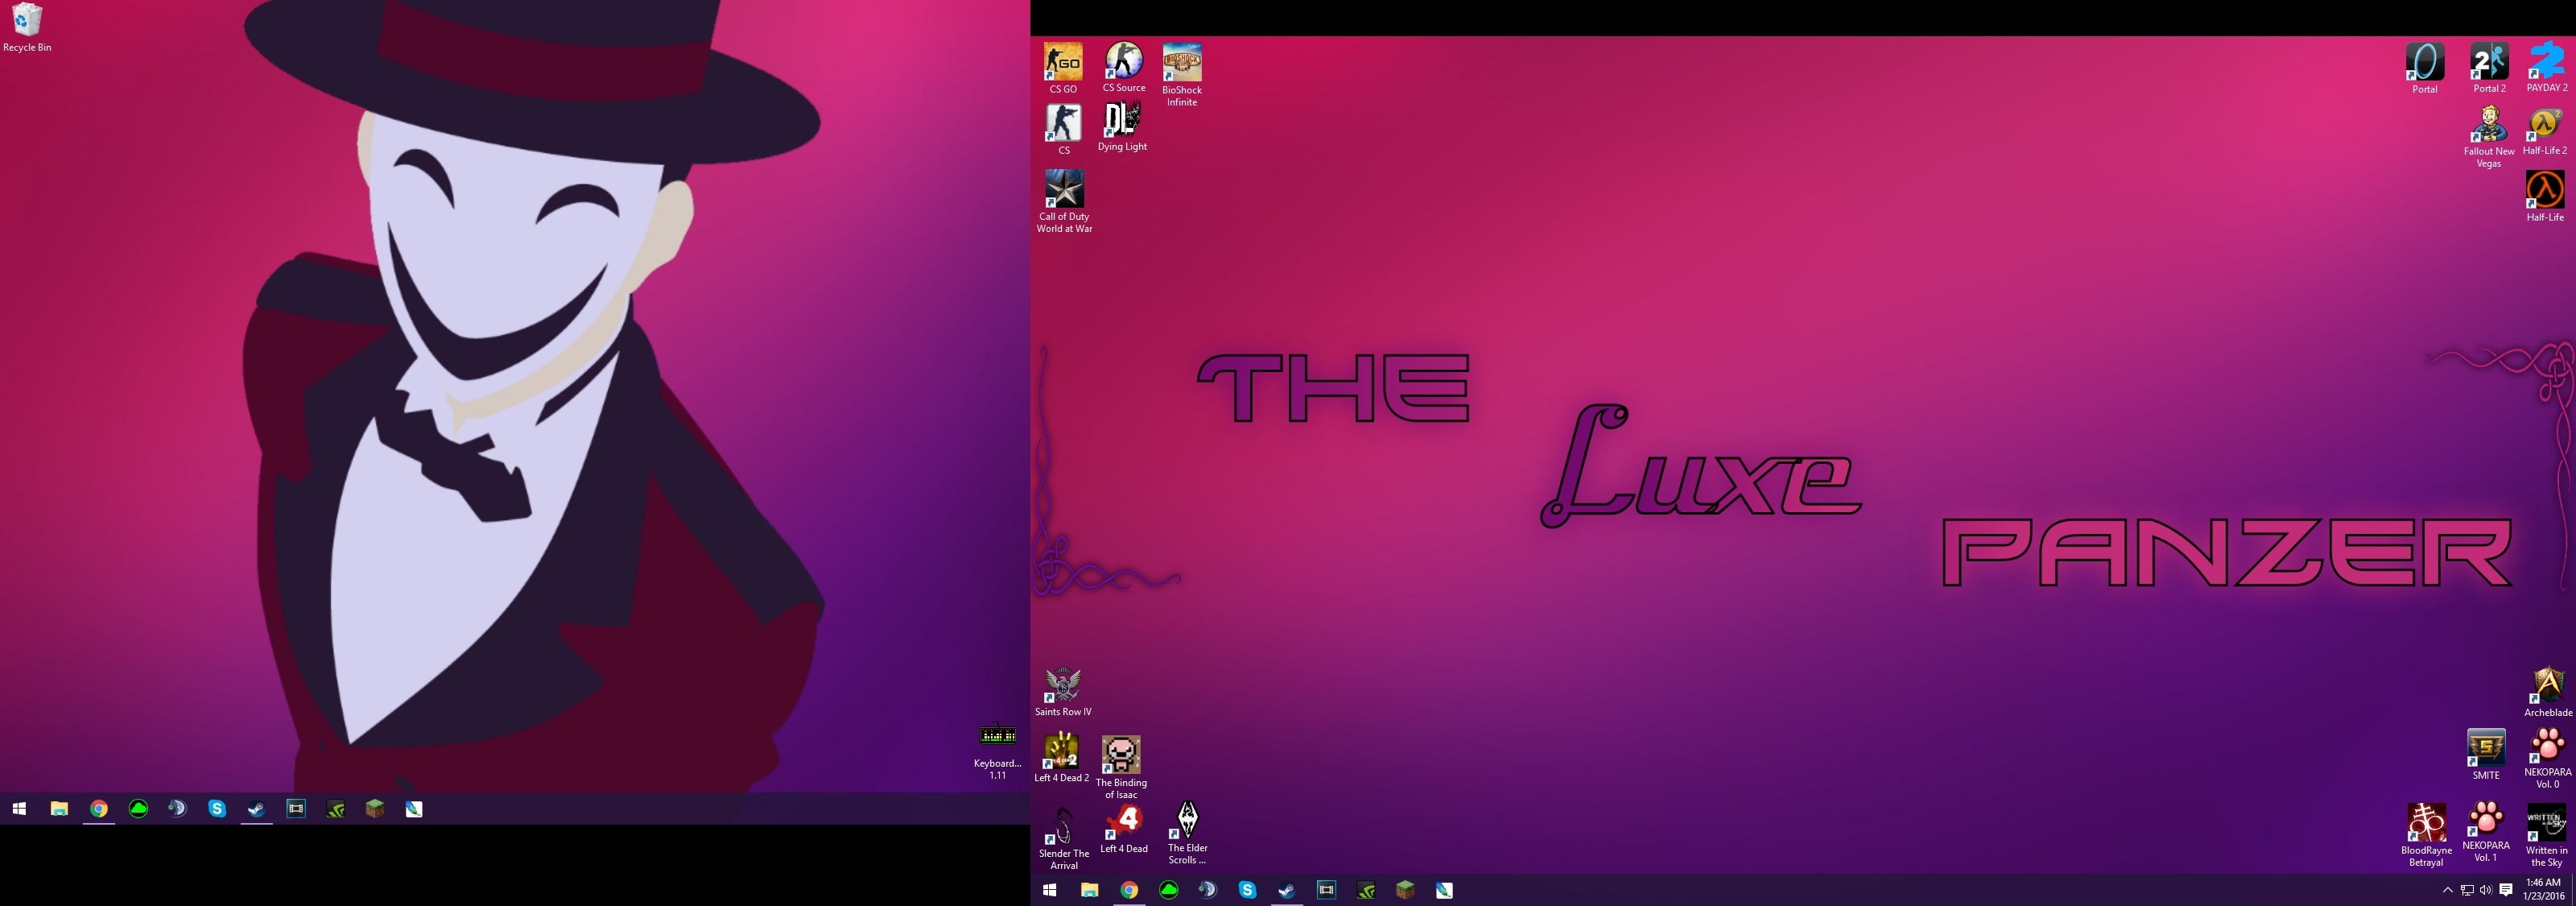
Task: Click the Call of Duty World at War shortcut
Action: click(1064, 202)
